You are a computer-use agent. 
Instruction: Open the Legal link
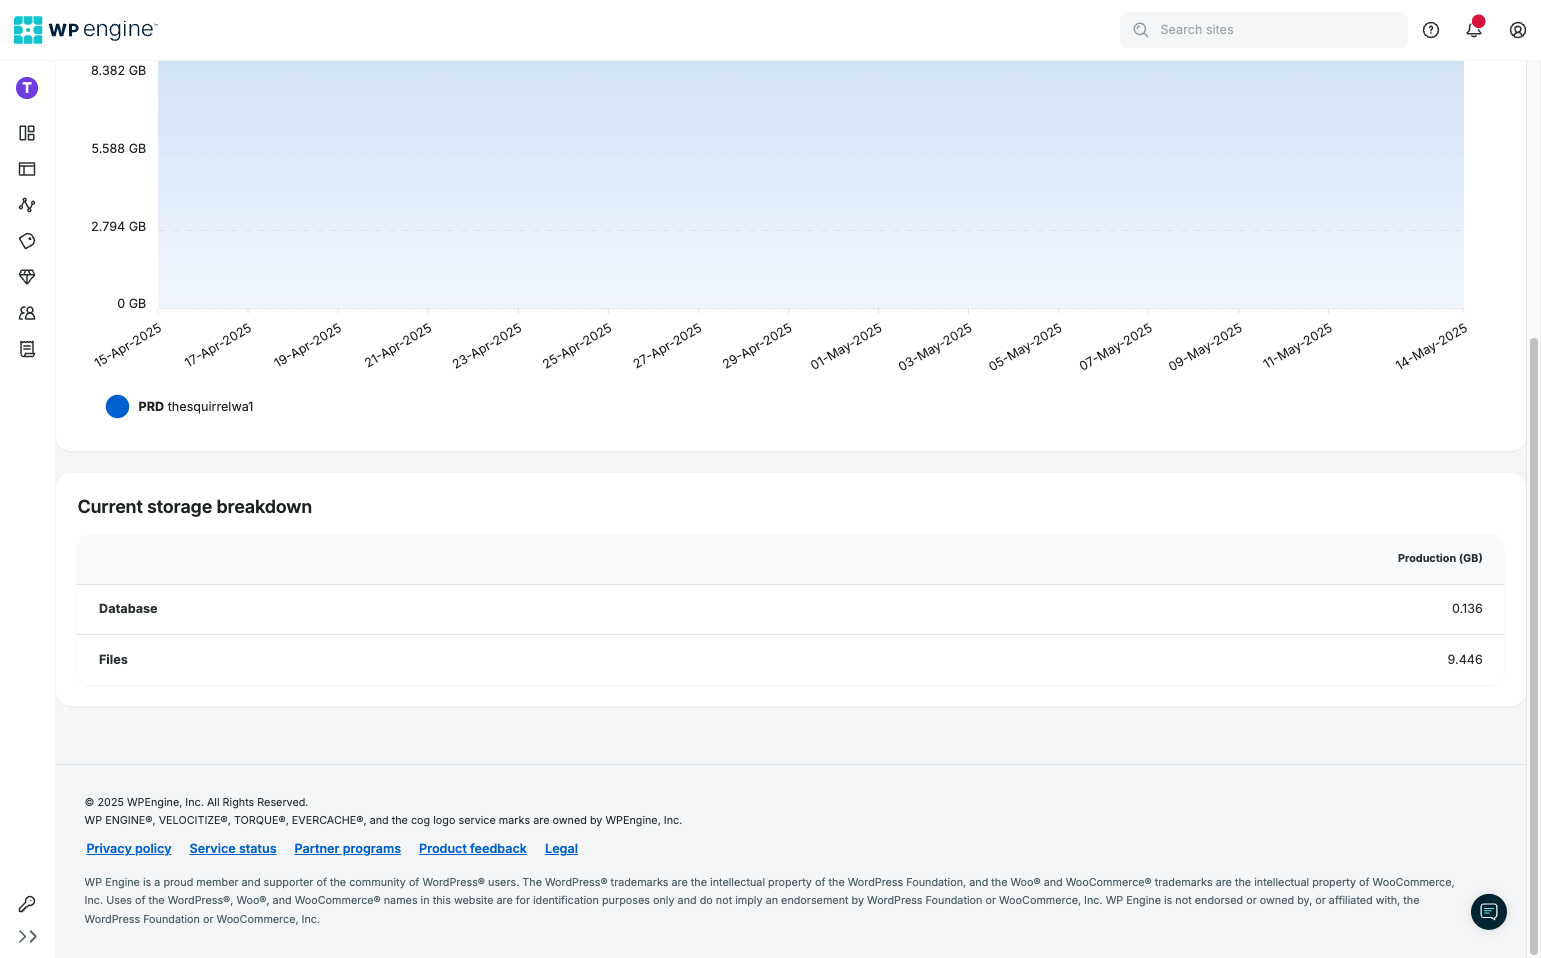tap(561, 849)
